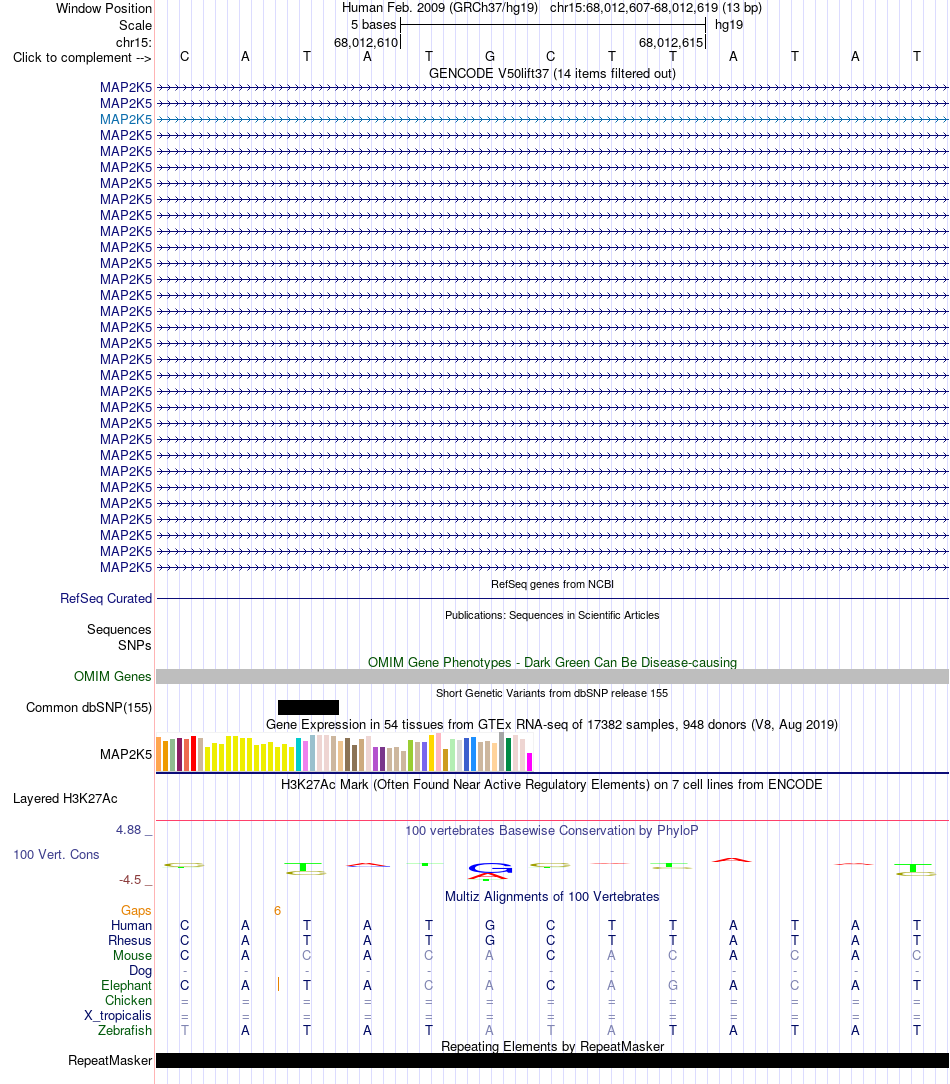Click 'Basewise Conservation by PhyloP' title
Viewport: 950px width, 1084px height.
click(552, 830)
